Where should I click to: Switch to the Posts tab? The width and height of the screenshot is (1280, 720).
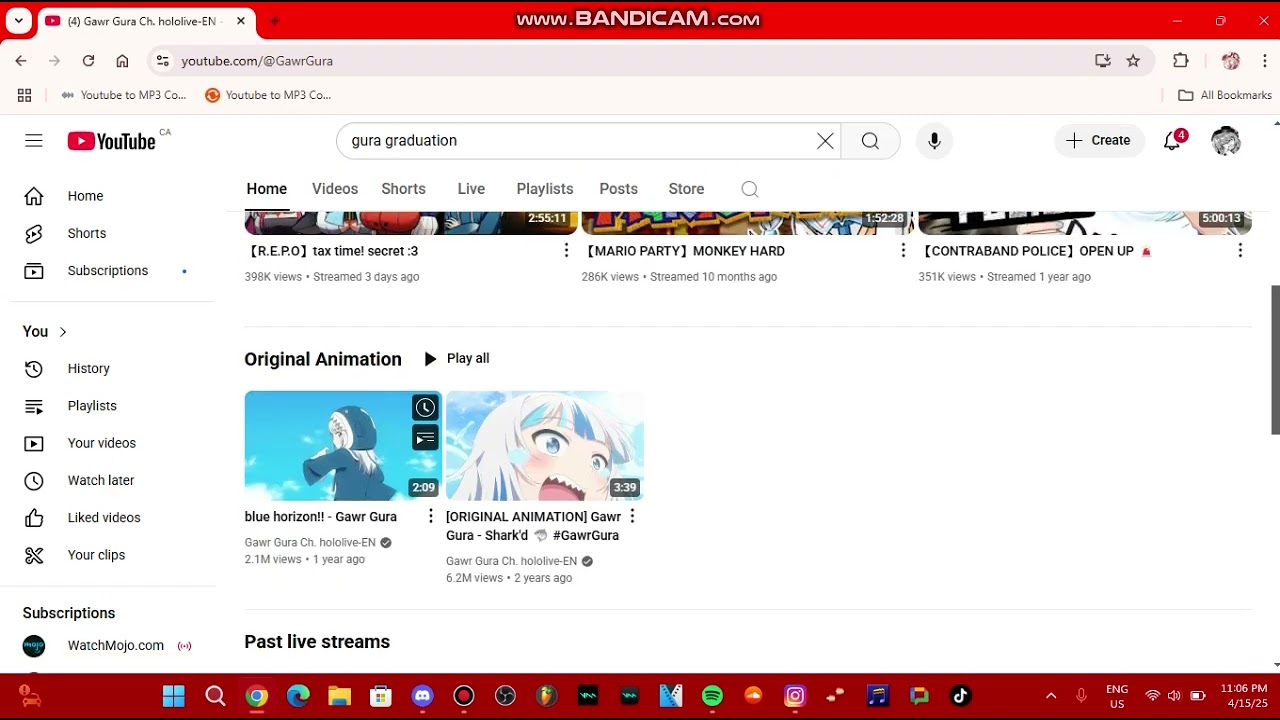618,189
